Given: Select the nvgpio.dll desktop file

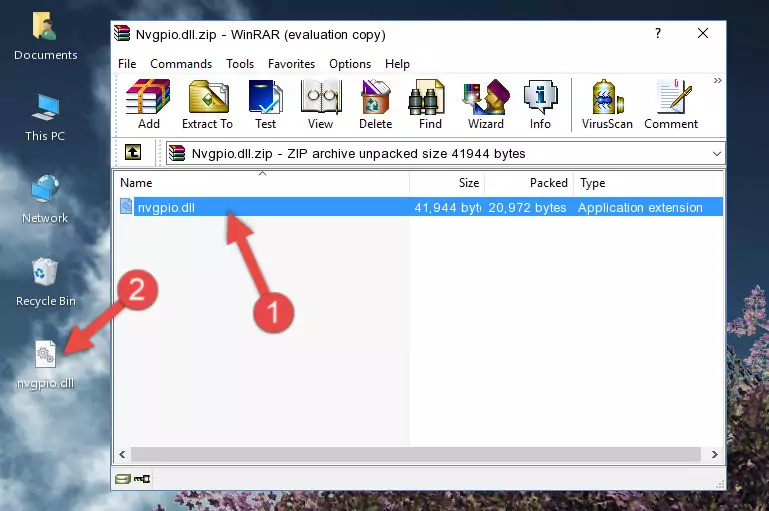Looking at the screenshot, I should (45, 365).
